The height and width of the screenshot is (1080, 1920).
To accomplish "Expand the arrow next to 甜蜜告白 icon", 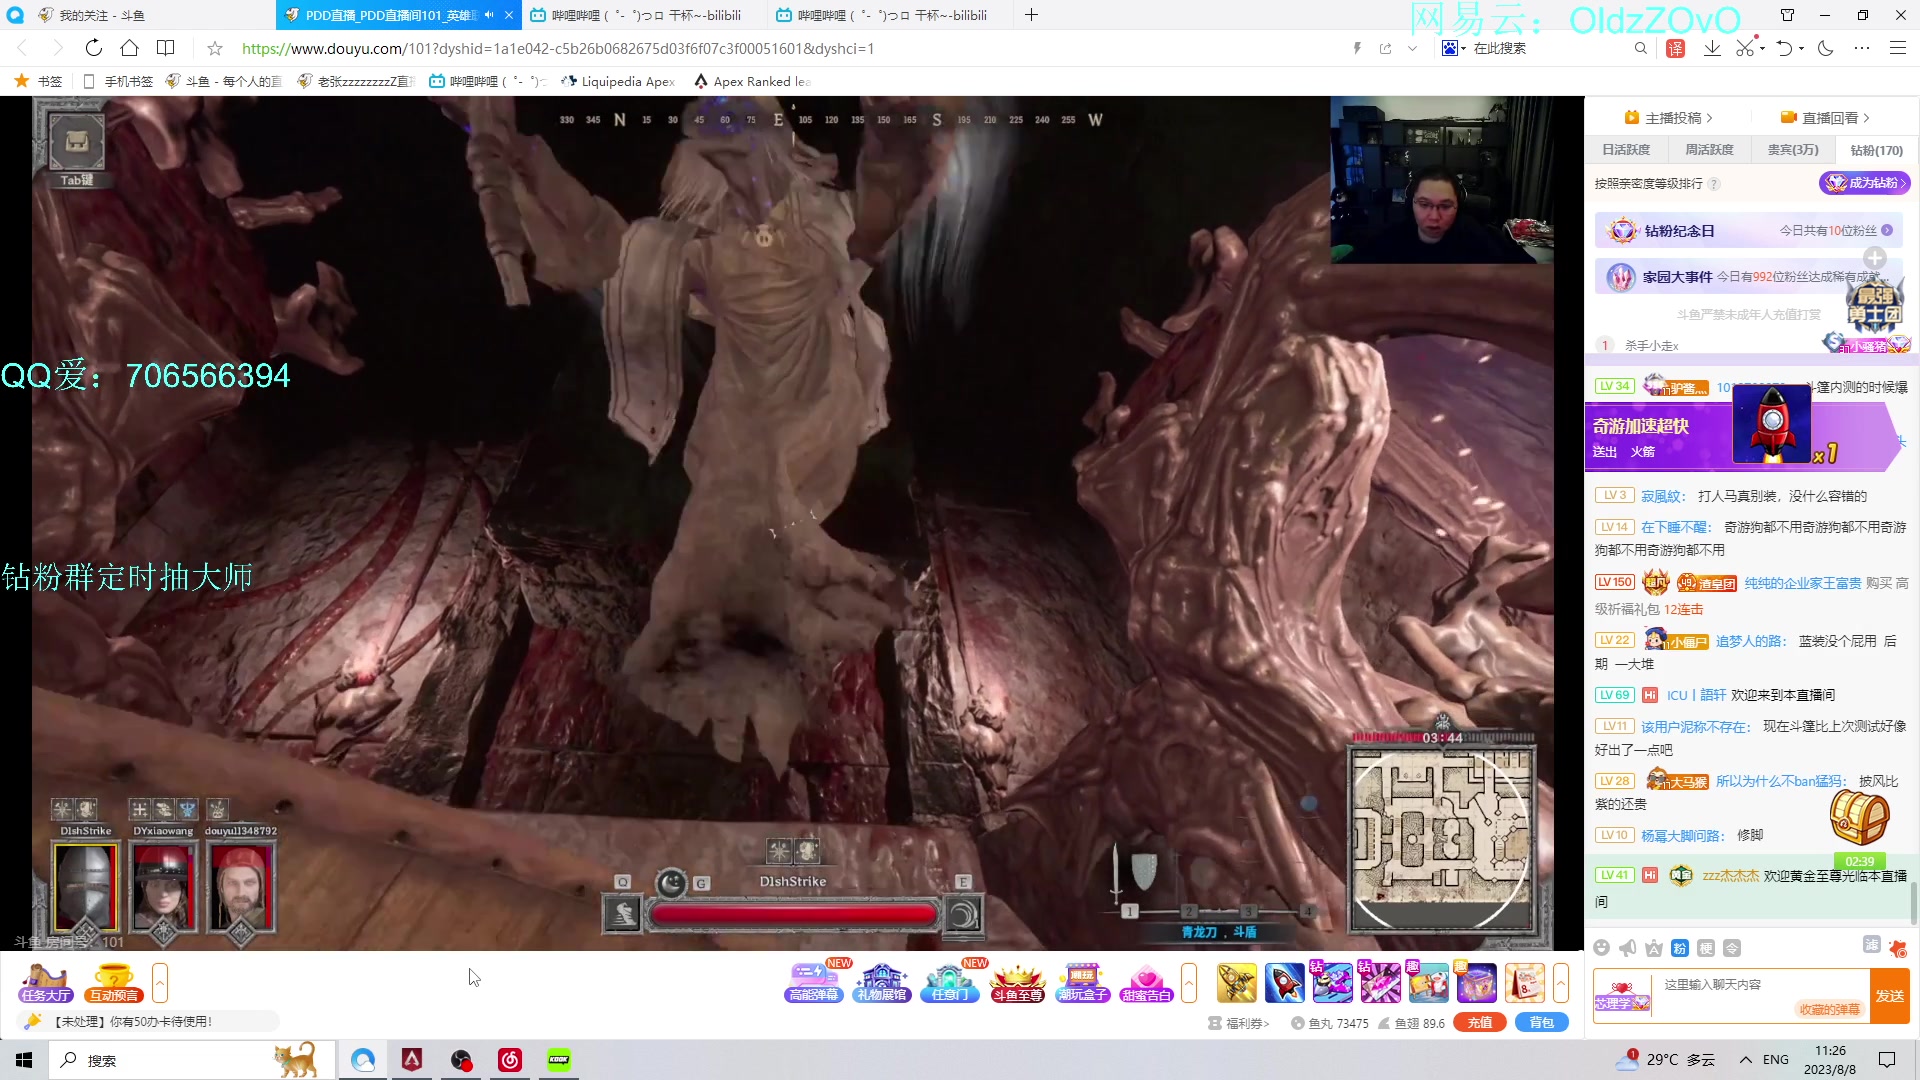I will 1189,983.
